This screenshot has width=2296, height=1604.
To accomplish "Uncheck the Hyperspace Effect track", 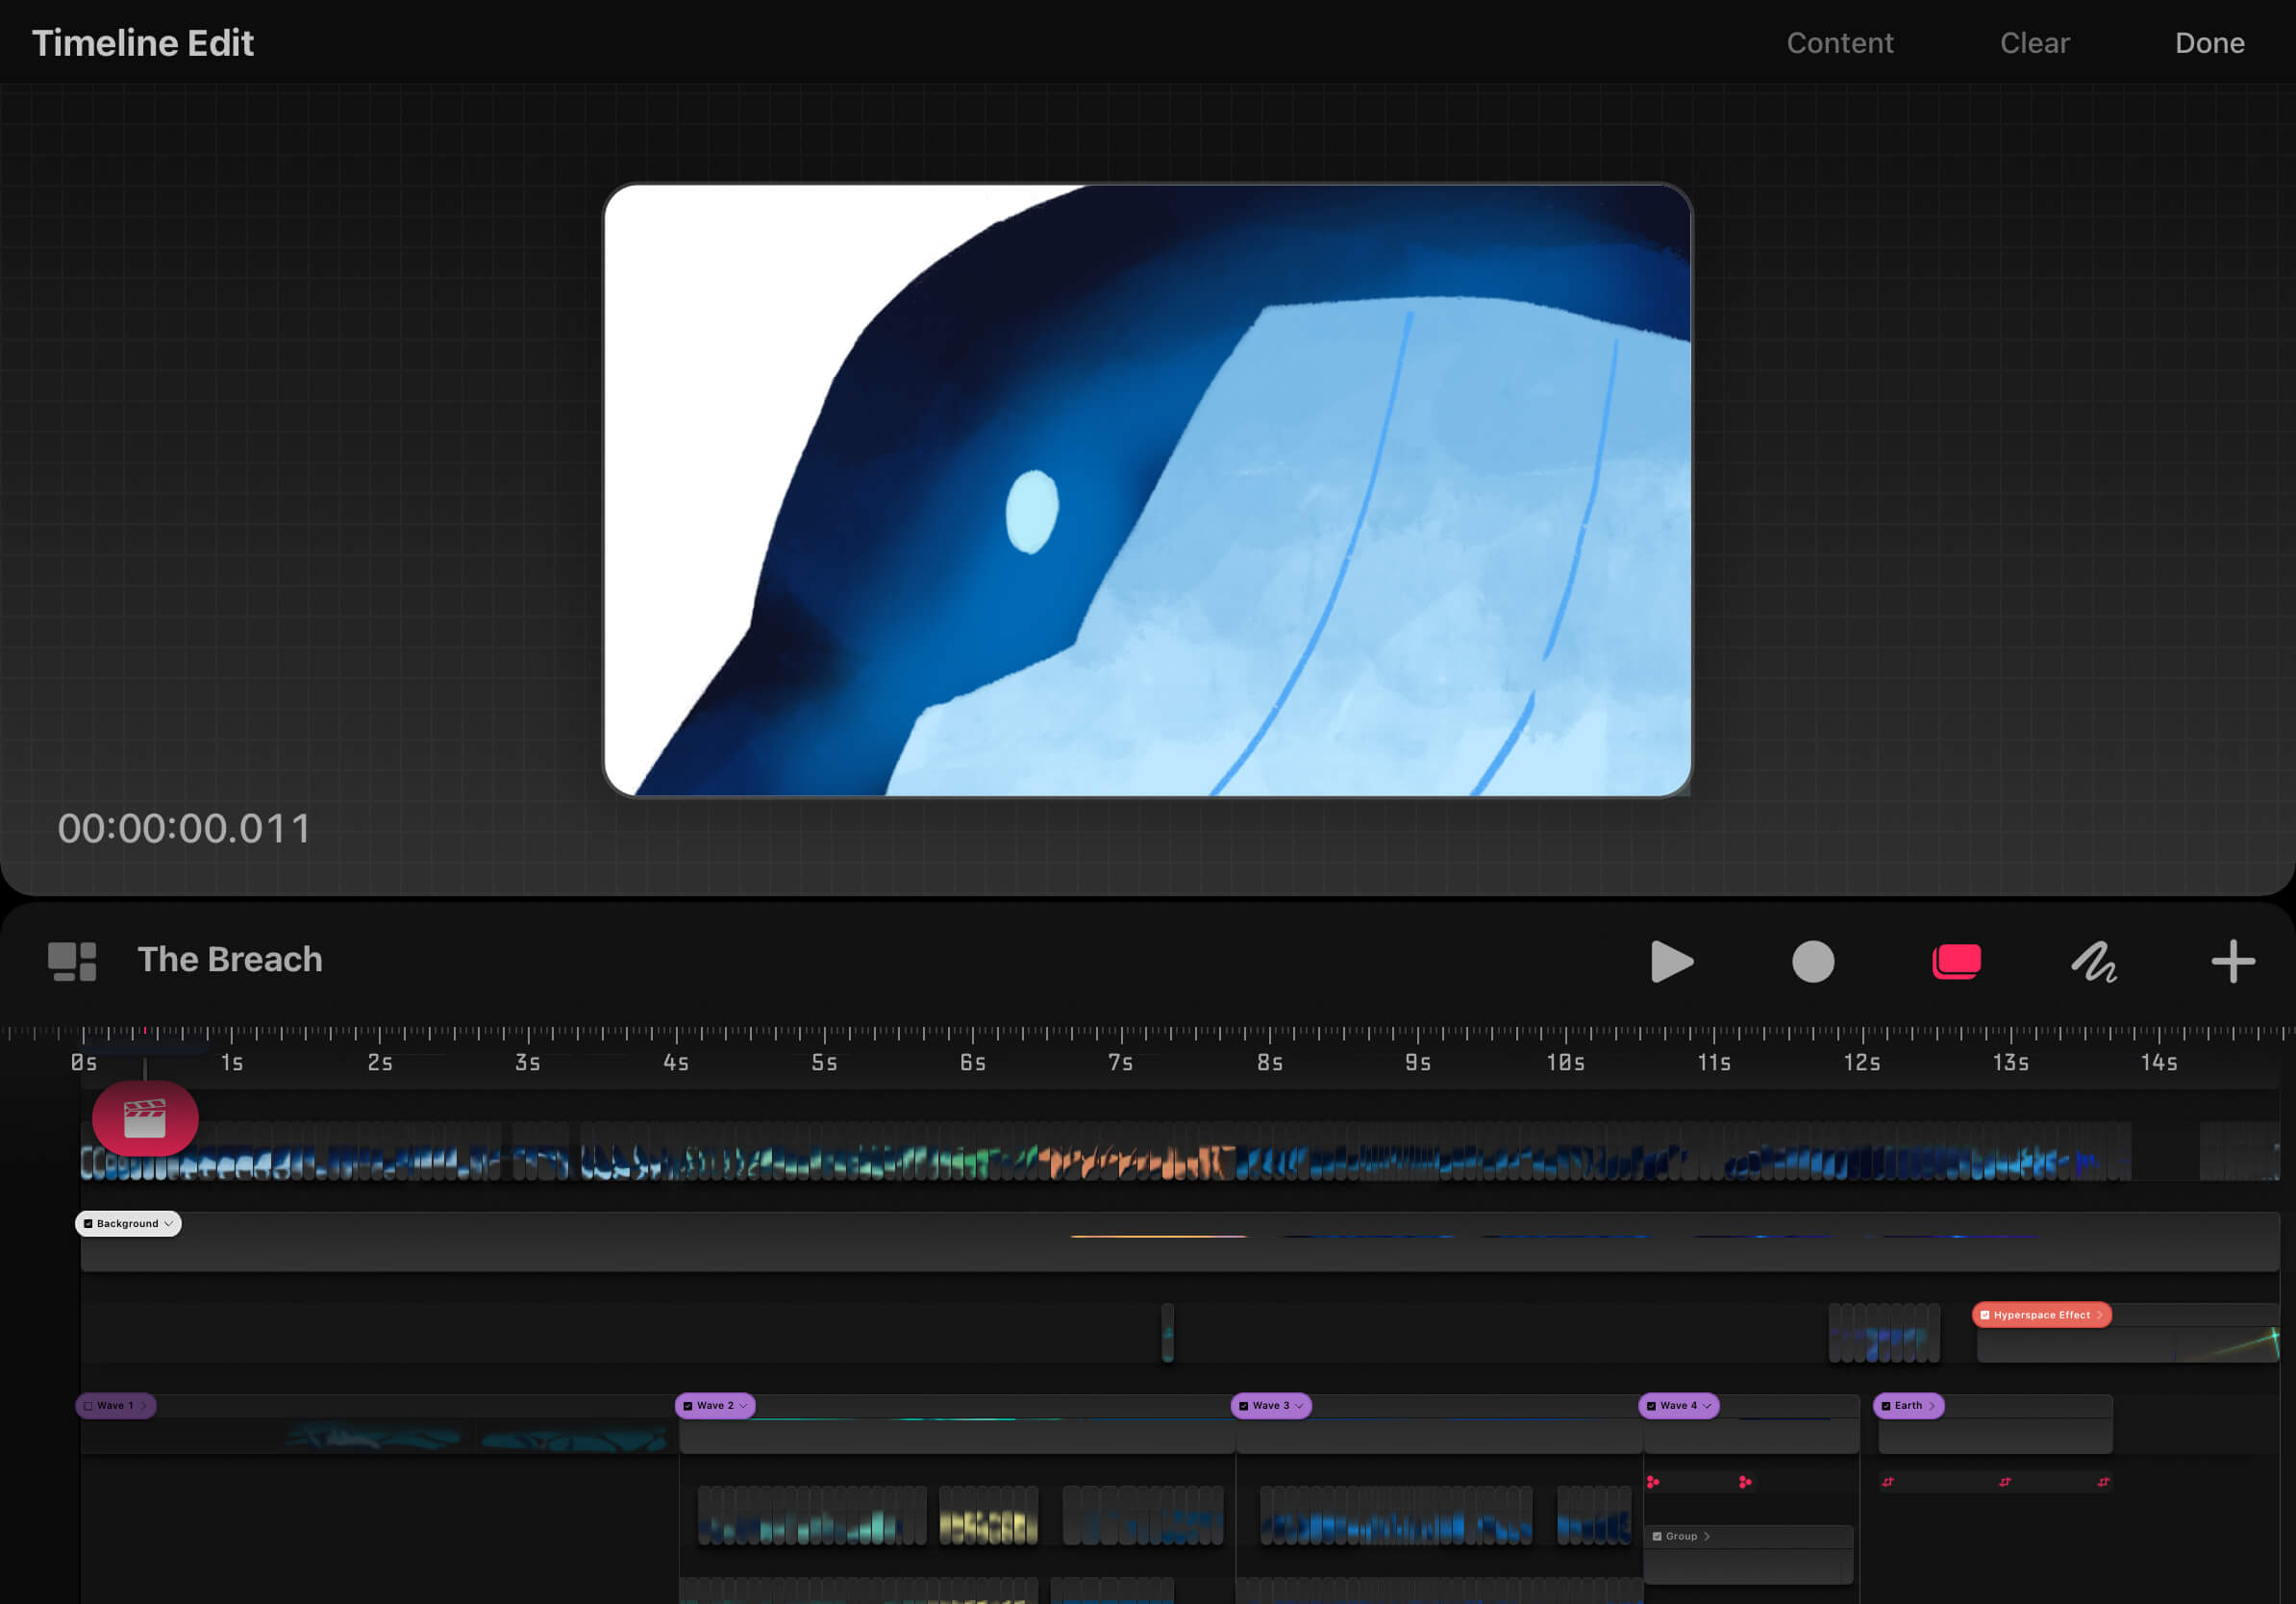I will [x=1986, y=1315].
